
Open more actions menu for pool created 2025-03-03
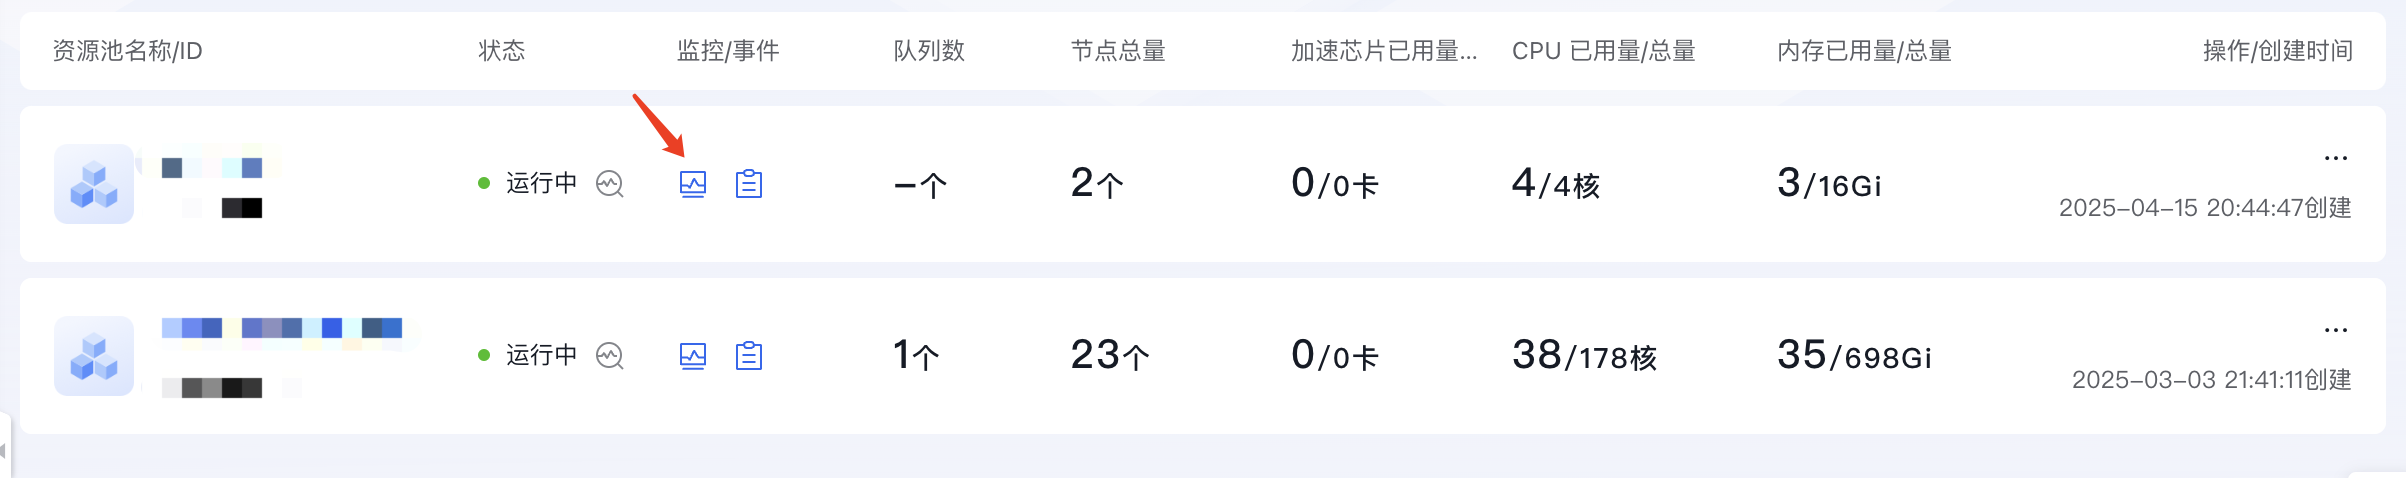2336,330
